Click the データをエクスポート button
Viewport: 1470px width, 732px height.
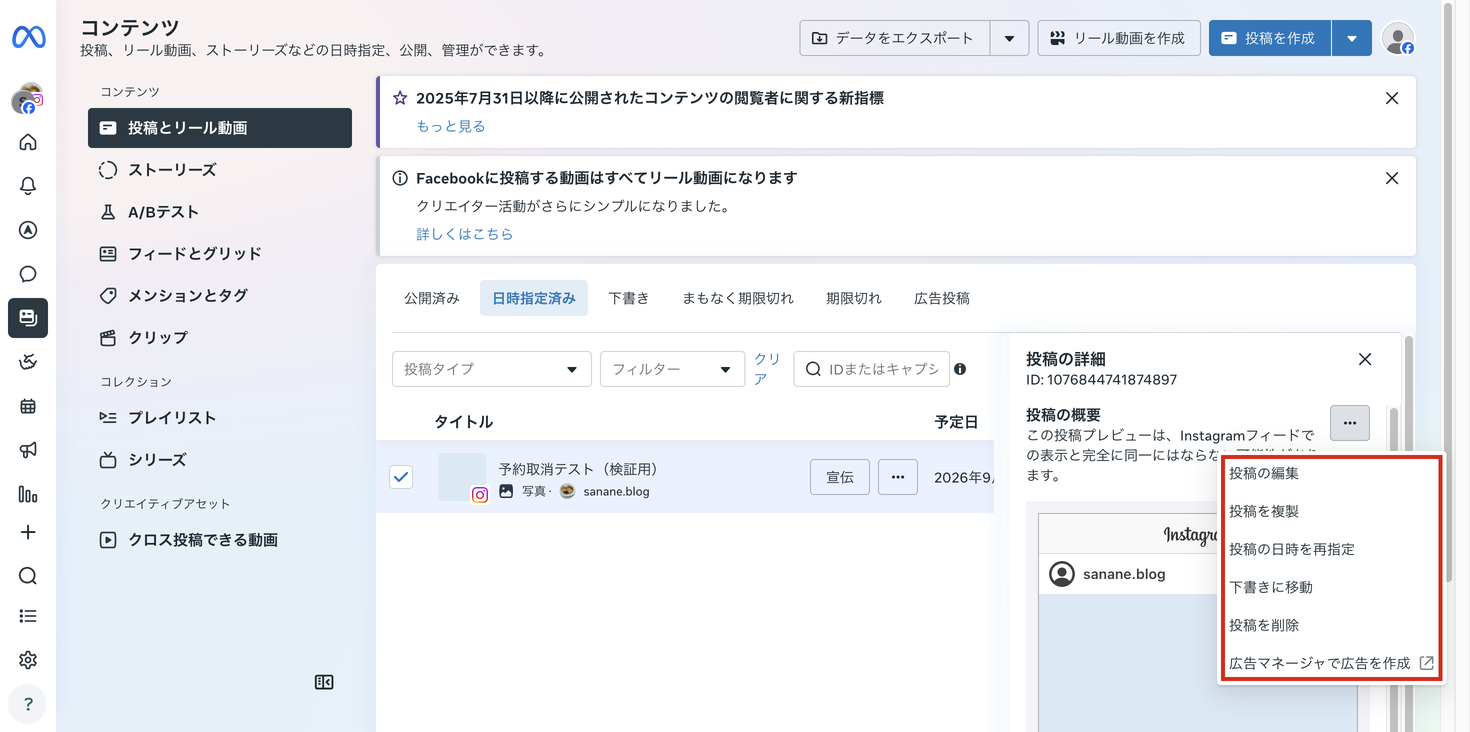(895, 38)
